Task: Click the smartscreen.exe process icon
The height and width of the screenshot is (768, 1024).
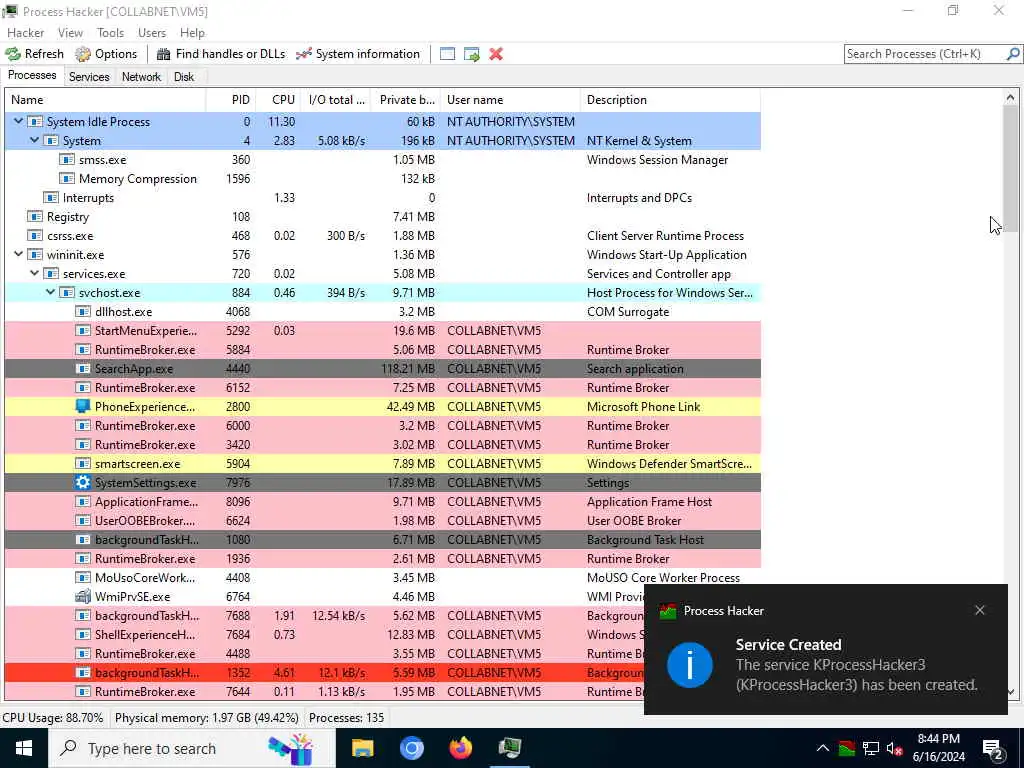Action: tap(82, 464)
